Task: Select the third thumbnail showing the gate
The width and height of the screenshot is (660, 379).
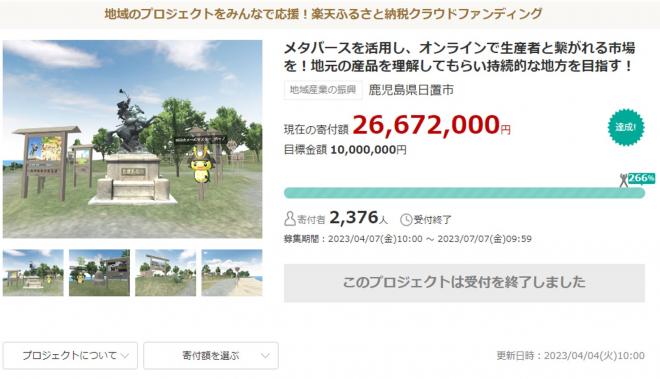Action: pyautogui.click(x=165, y=272)
